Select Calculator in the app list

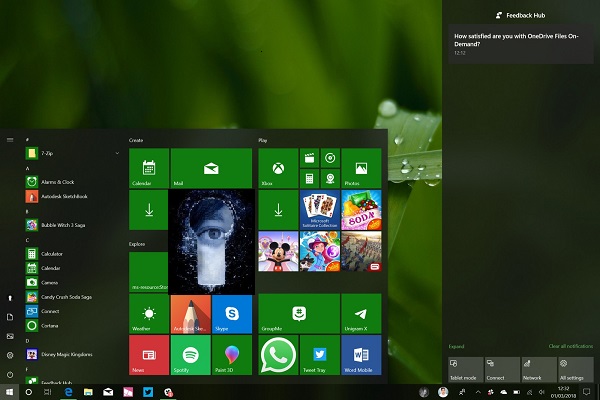tap(50, 254)
